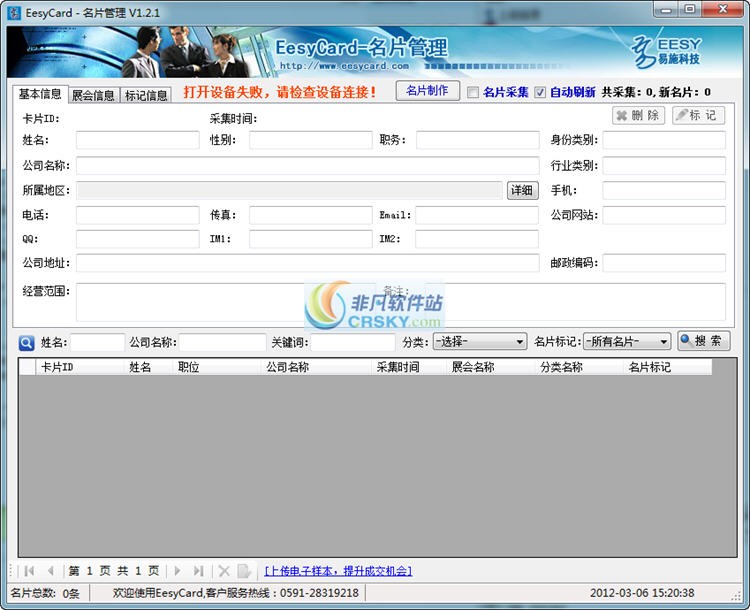Viewport: 750px width, 610px height.
Task: Click the 公司网站 input field
Action: (x=664, y=215)
